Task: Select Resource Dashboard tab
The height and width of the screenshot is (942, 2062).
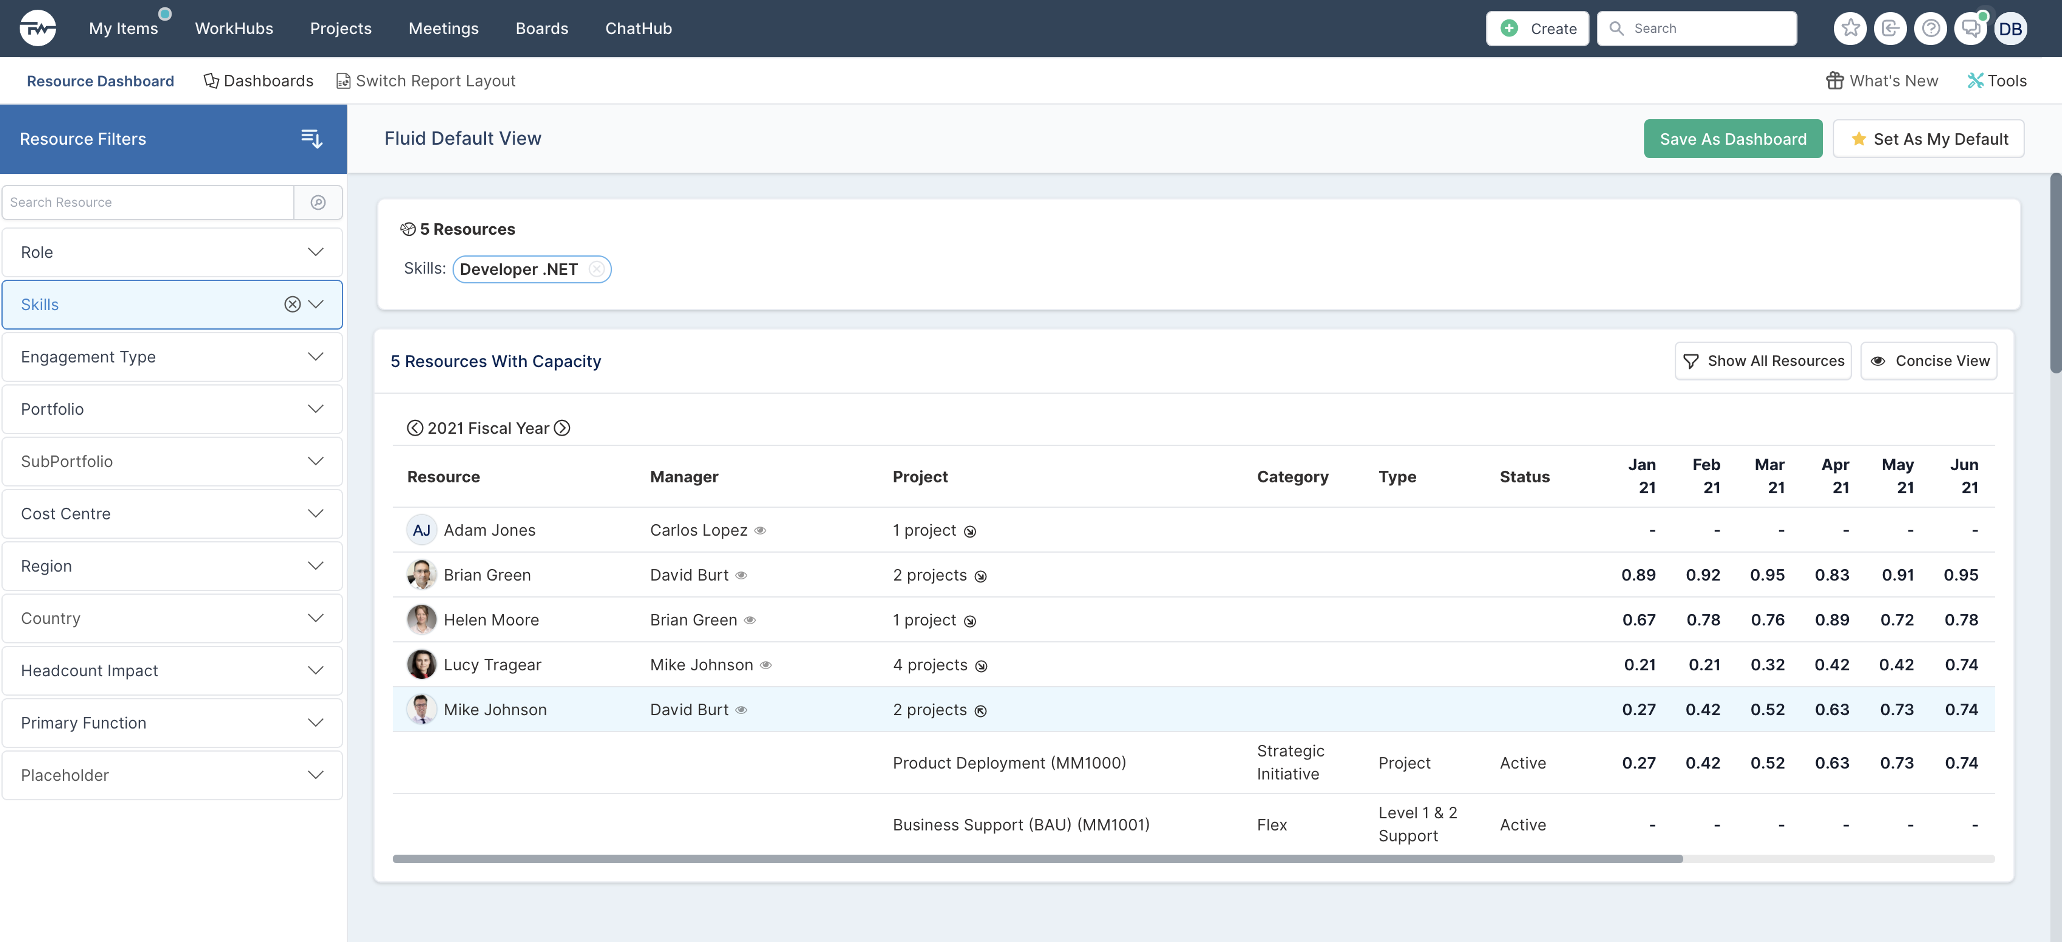Action: pos(100,81)
